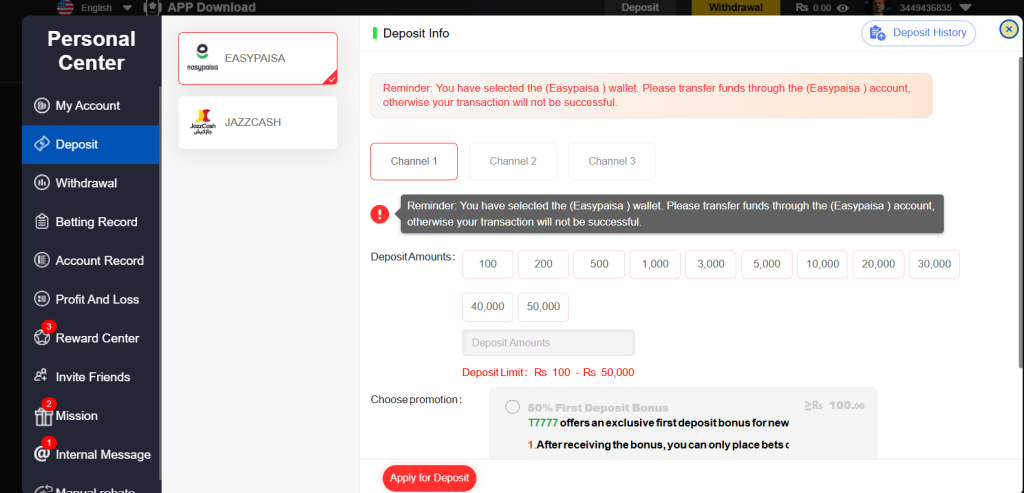This screenshot has height=493, width=1024.
Task: Select deposit amount 200
Action: (543, 264)
